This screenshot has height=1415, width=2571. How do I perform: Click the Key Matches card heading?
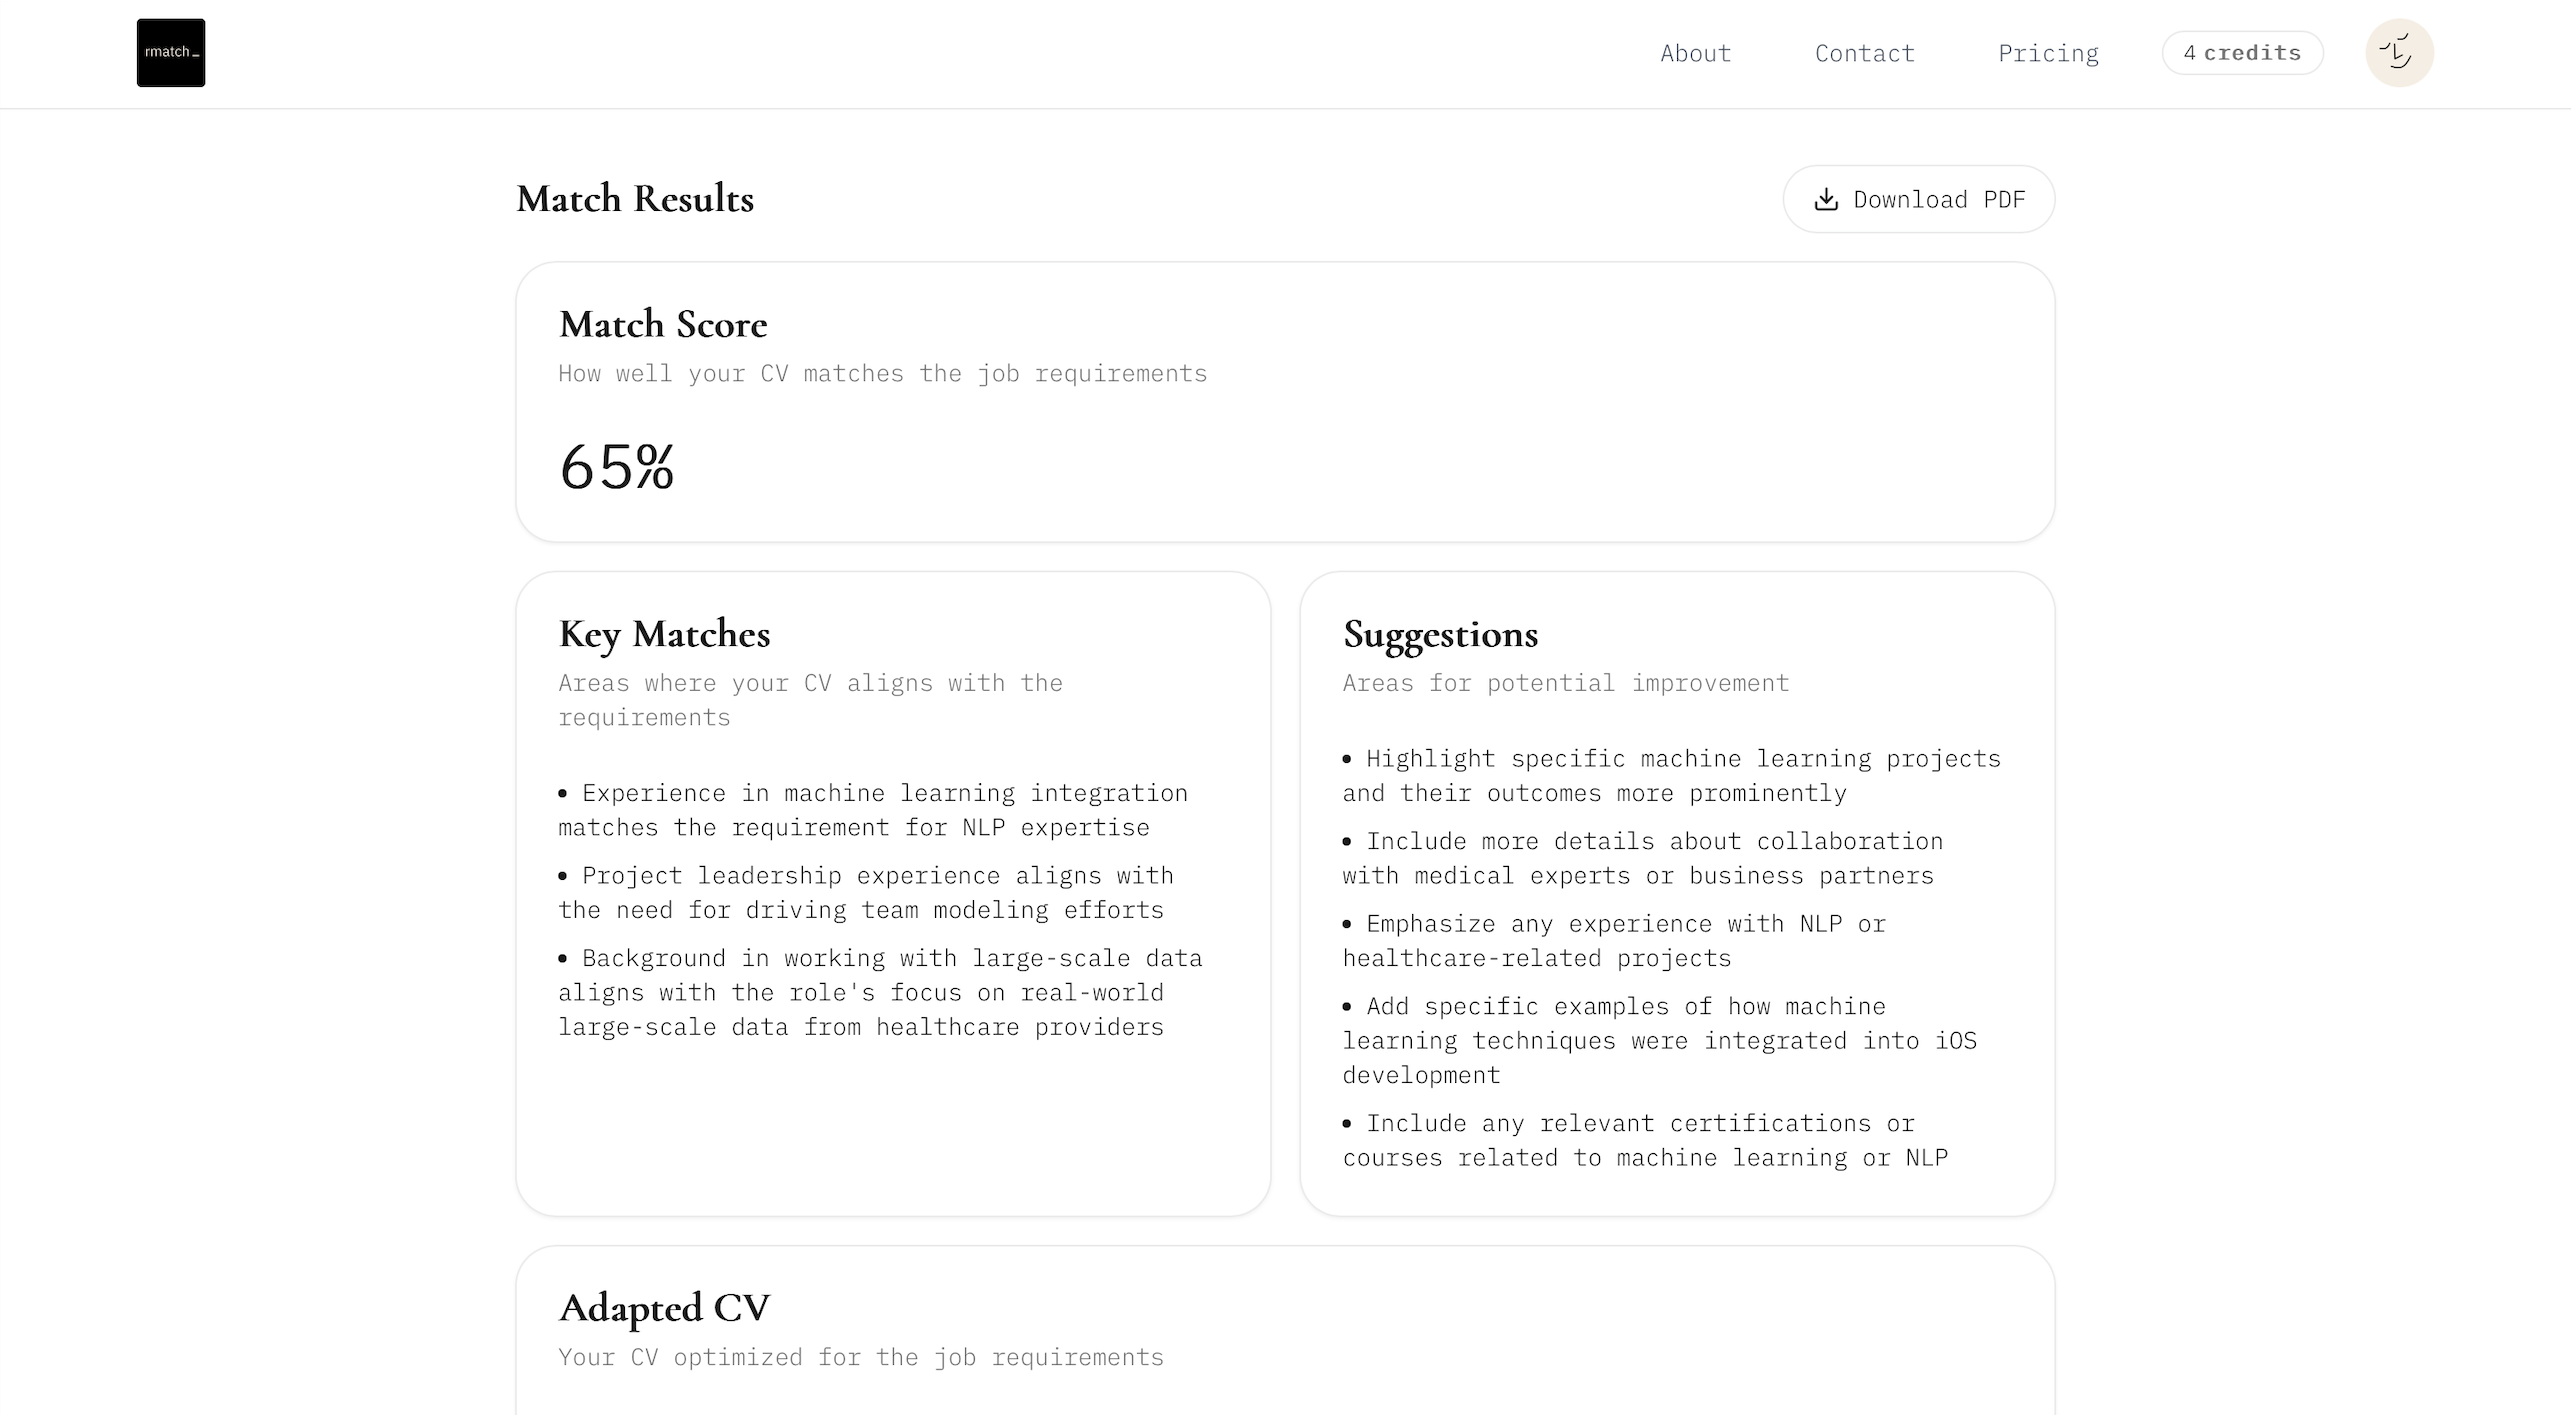point(664,634)
